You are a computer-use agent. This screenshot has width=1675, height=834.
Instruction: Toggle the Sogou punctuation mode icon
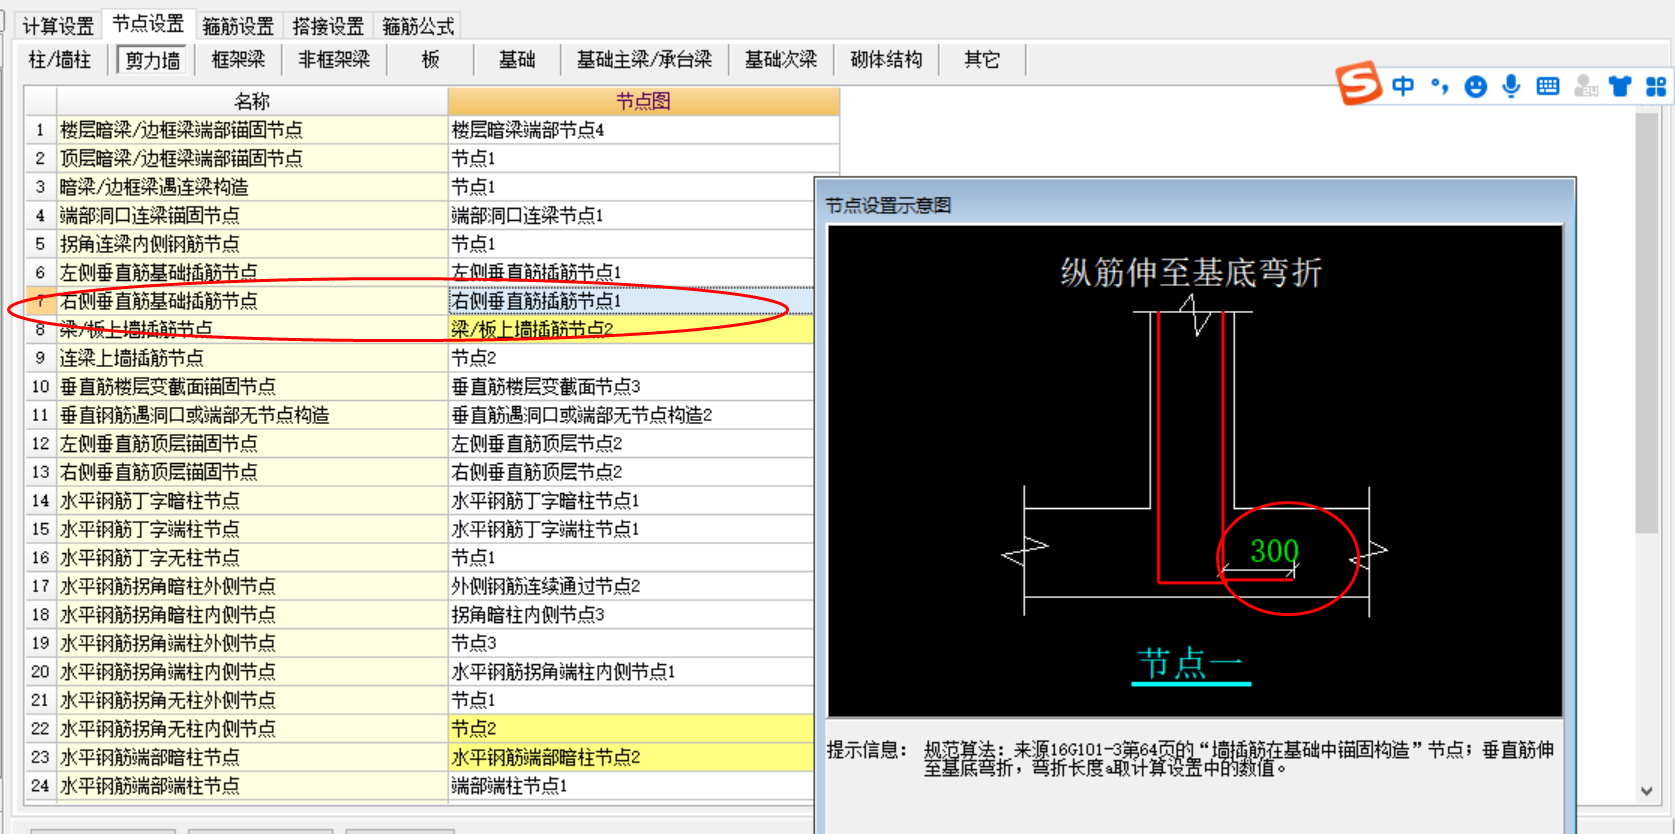pyautogui.click(x=1439, y=86)
